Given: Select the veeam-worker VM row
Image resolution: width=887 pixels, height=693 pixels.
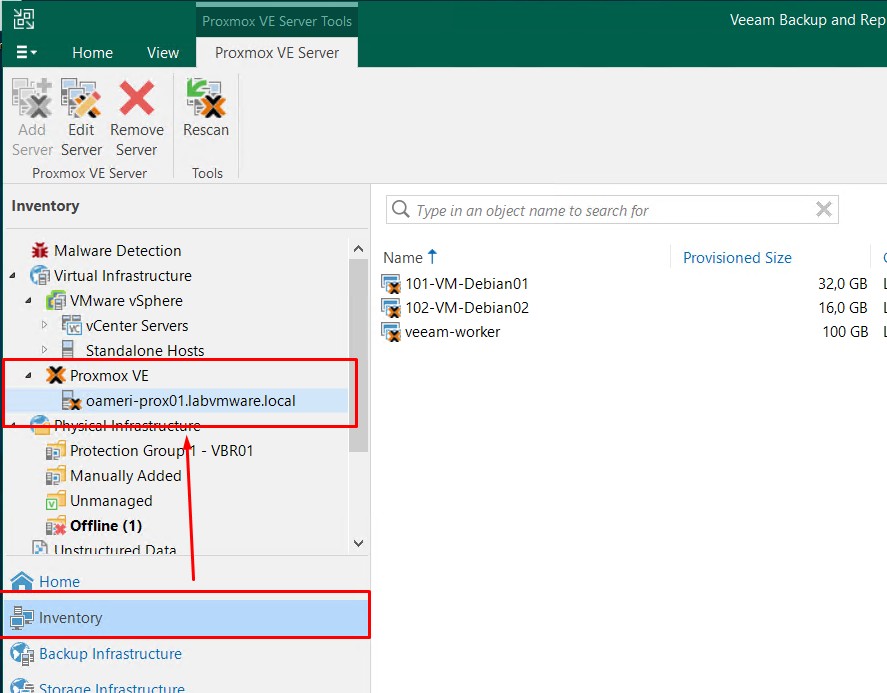Looking at the screenshot, I should 452,332.
